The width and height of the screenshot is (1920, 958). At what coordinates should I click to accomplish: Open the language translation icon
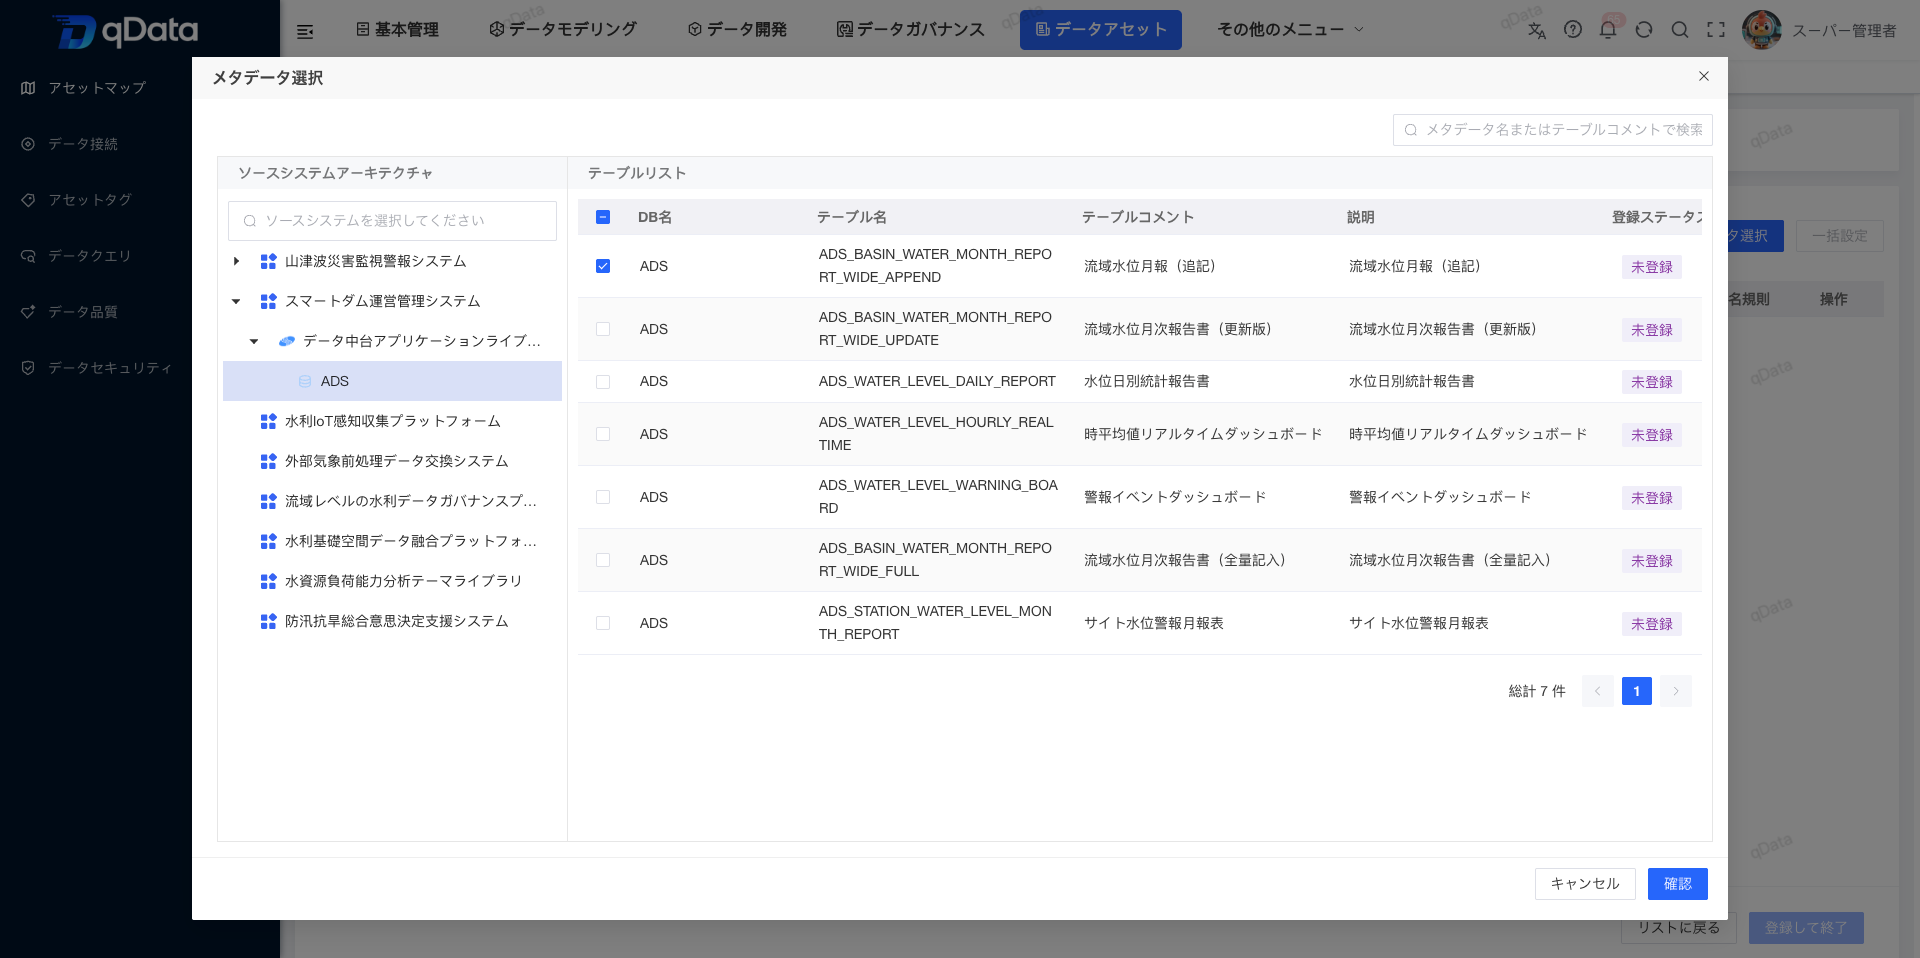point(1537,30)
